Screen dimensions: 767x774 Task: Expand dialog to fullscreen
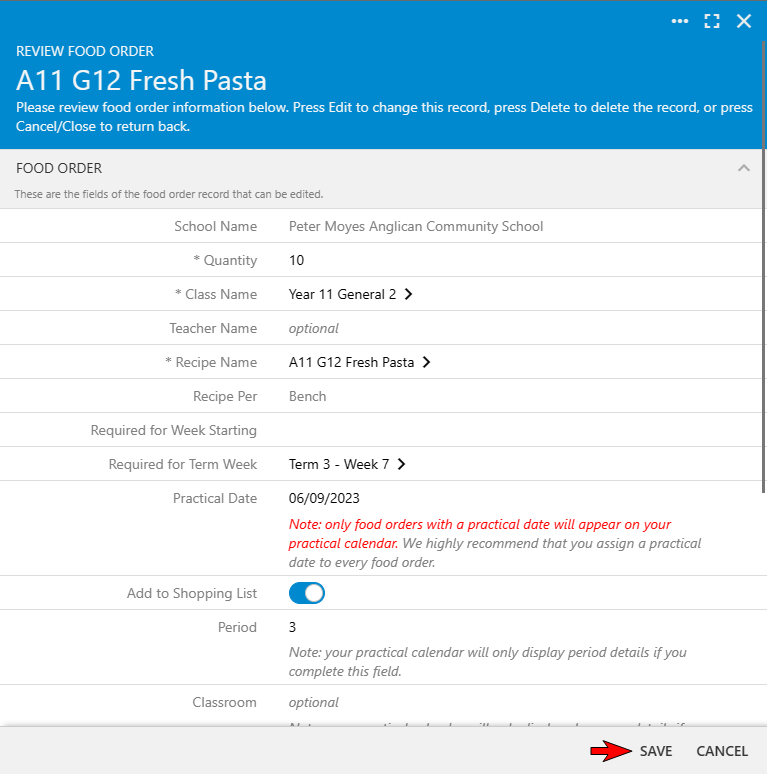712,21
